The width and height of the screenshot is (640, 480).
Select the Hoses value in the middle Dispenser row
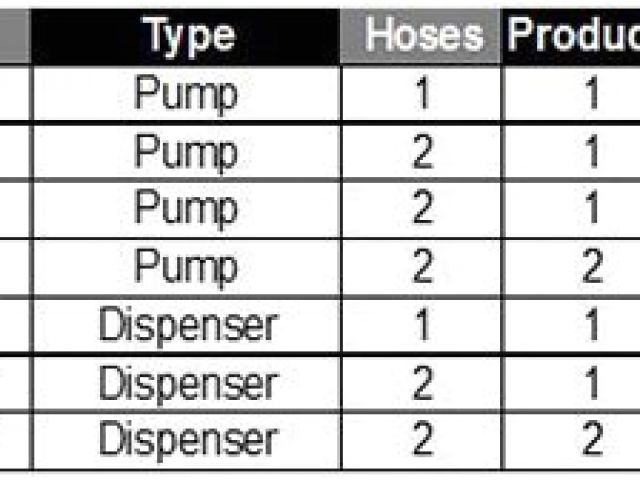coord(423,382)
